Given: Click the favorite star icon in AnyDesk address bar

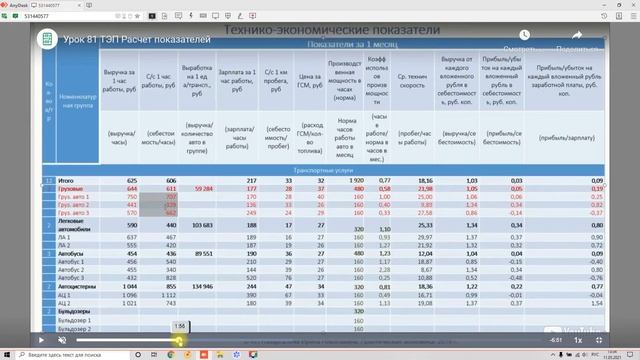Looking at the screenshot, I should pyautogui.click(x=138, y=16).
